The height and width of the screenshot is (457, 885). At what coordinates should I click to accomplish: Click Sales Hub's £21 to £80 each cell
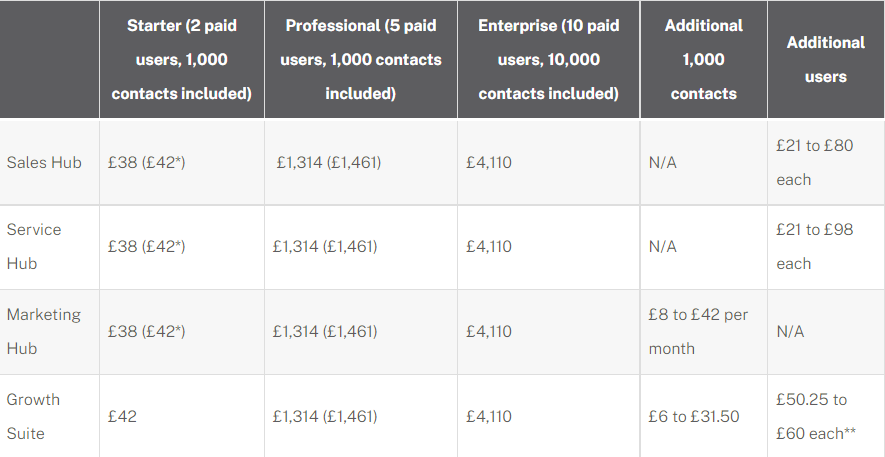(x=814, y=162)
